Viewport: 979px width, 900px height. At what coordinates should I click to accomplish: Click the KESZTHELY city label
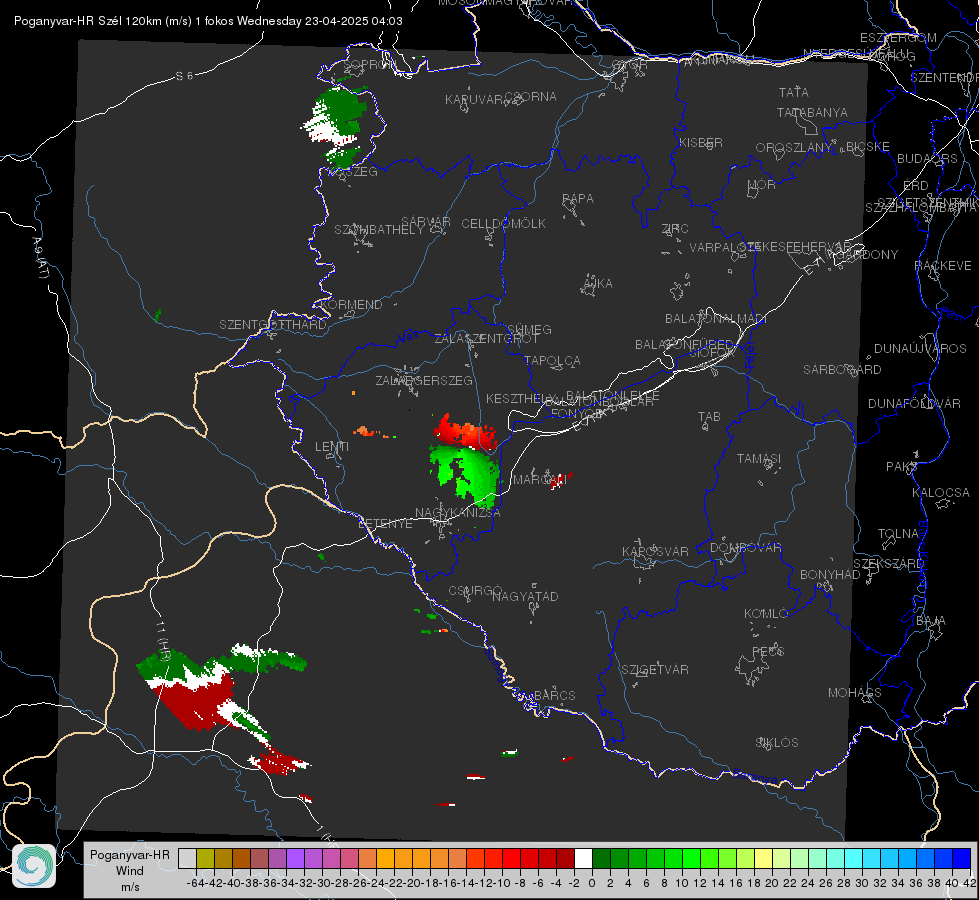click(521, 398)
